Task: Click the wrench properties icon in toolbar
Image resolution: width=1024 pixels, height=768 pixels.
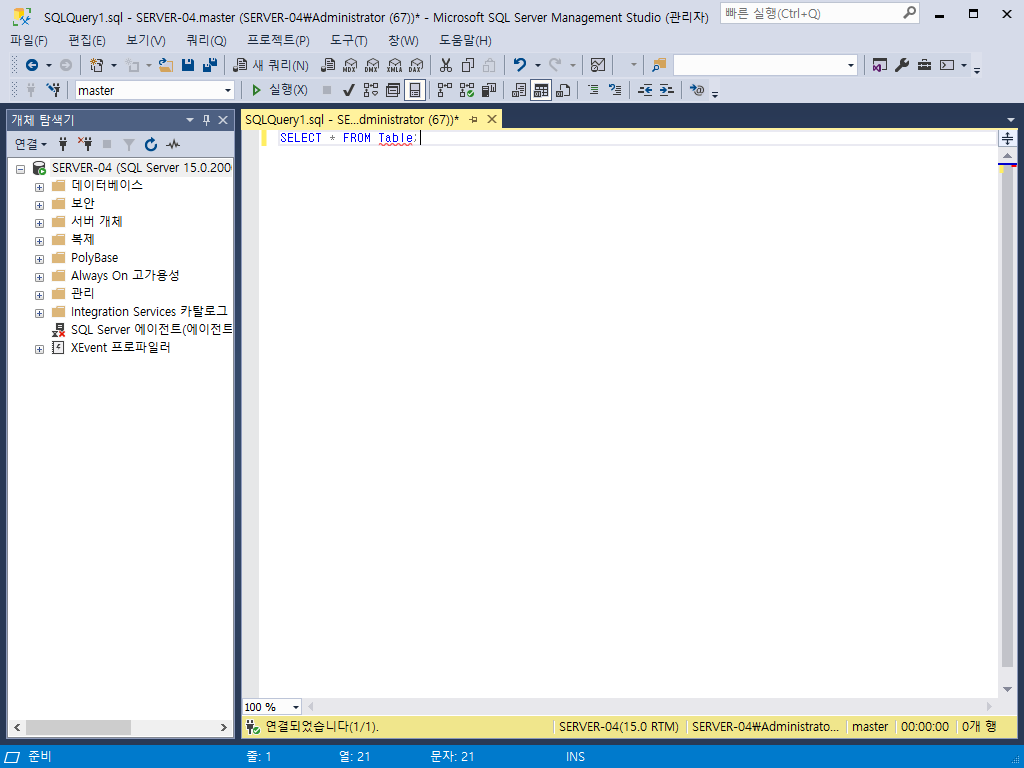Action: tap(902, 65)
